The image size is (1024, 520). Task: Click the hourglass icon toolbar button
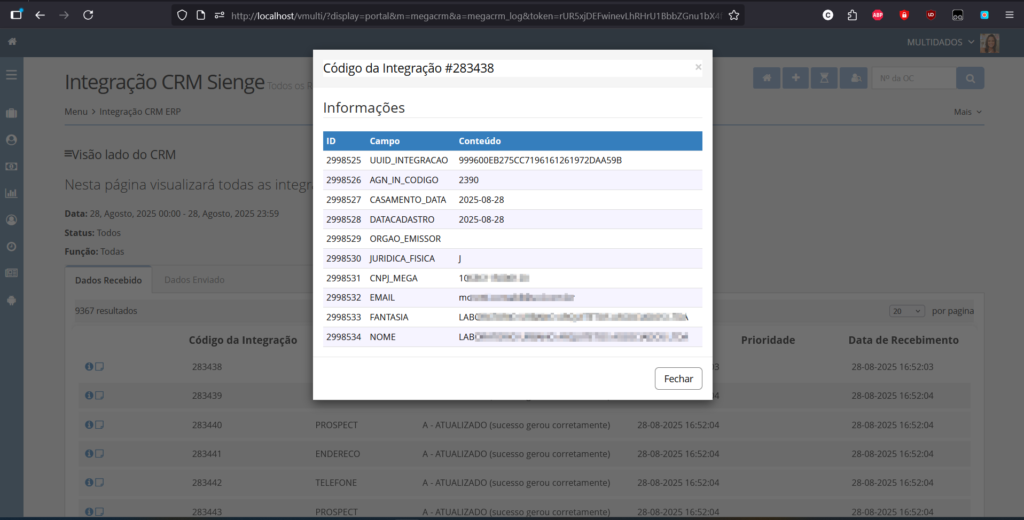(824, 79)
